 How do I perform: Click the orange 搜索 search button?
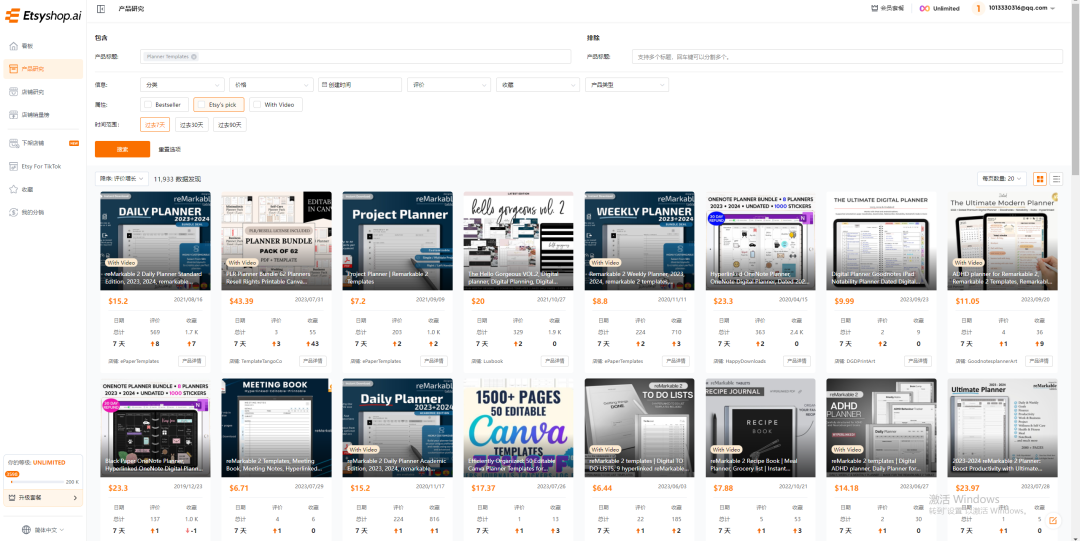(x=123, y=150)
